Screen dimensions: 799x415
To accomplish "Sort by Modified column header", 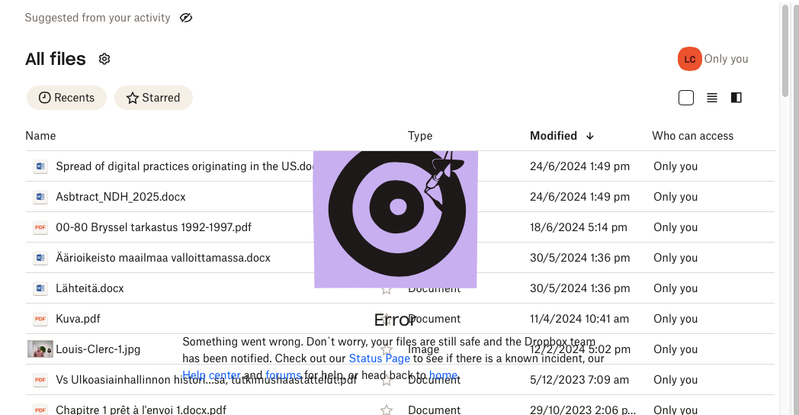I will tap(553, 136).
